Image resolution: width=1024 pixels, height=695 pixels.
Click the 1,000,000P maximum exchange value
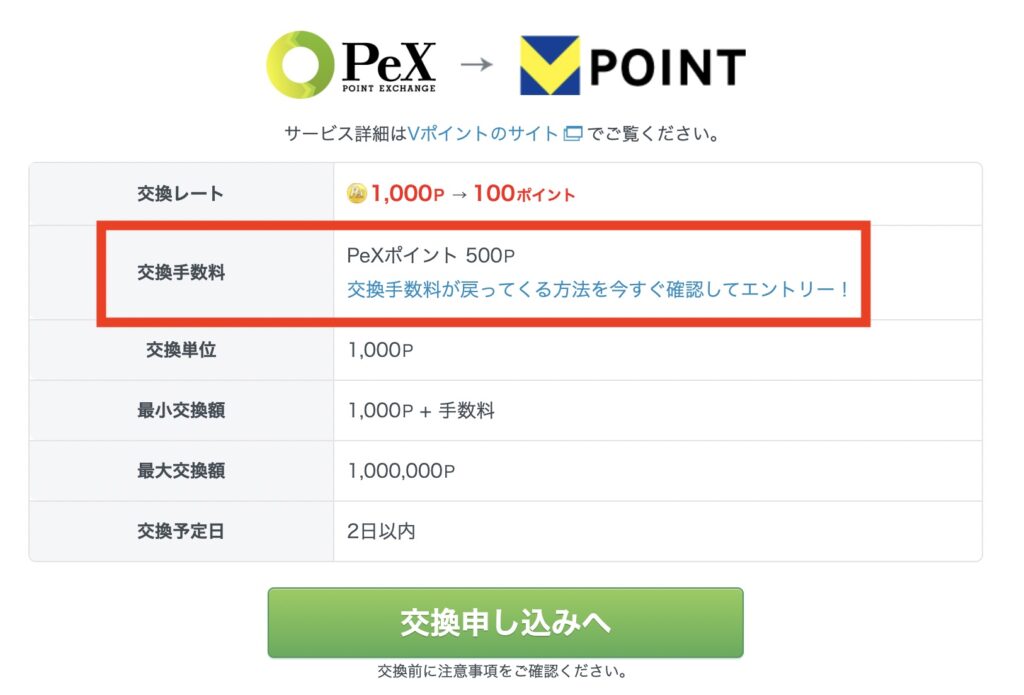(x=402, y=471)
